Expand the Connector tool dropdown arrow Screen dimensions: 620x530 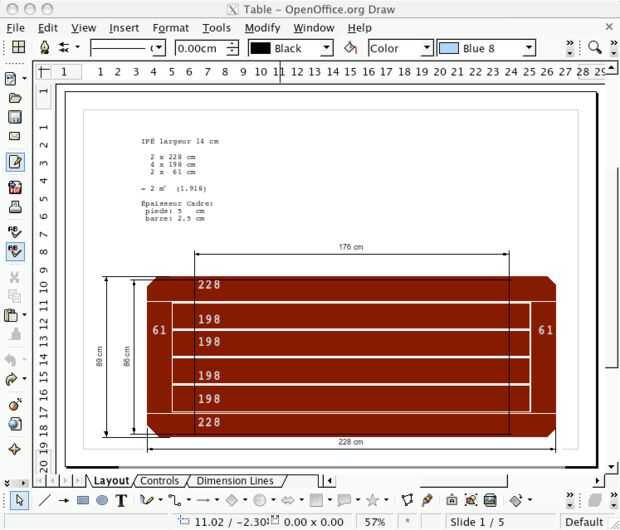point(188,500)
